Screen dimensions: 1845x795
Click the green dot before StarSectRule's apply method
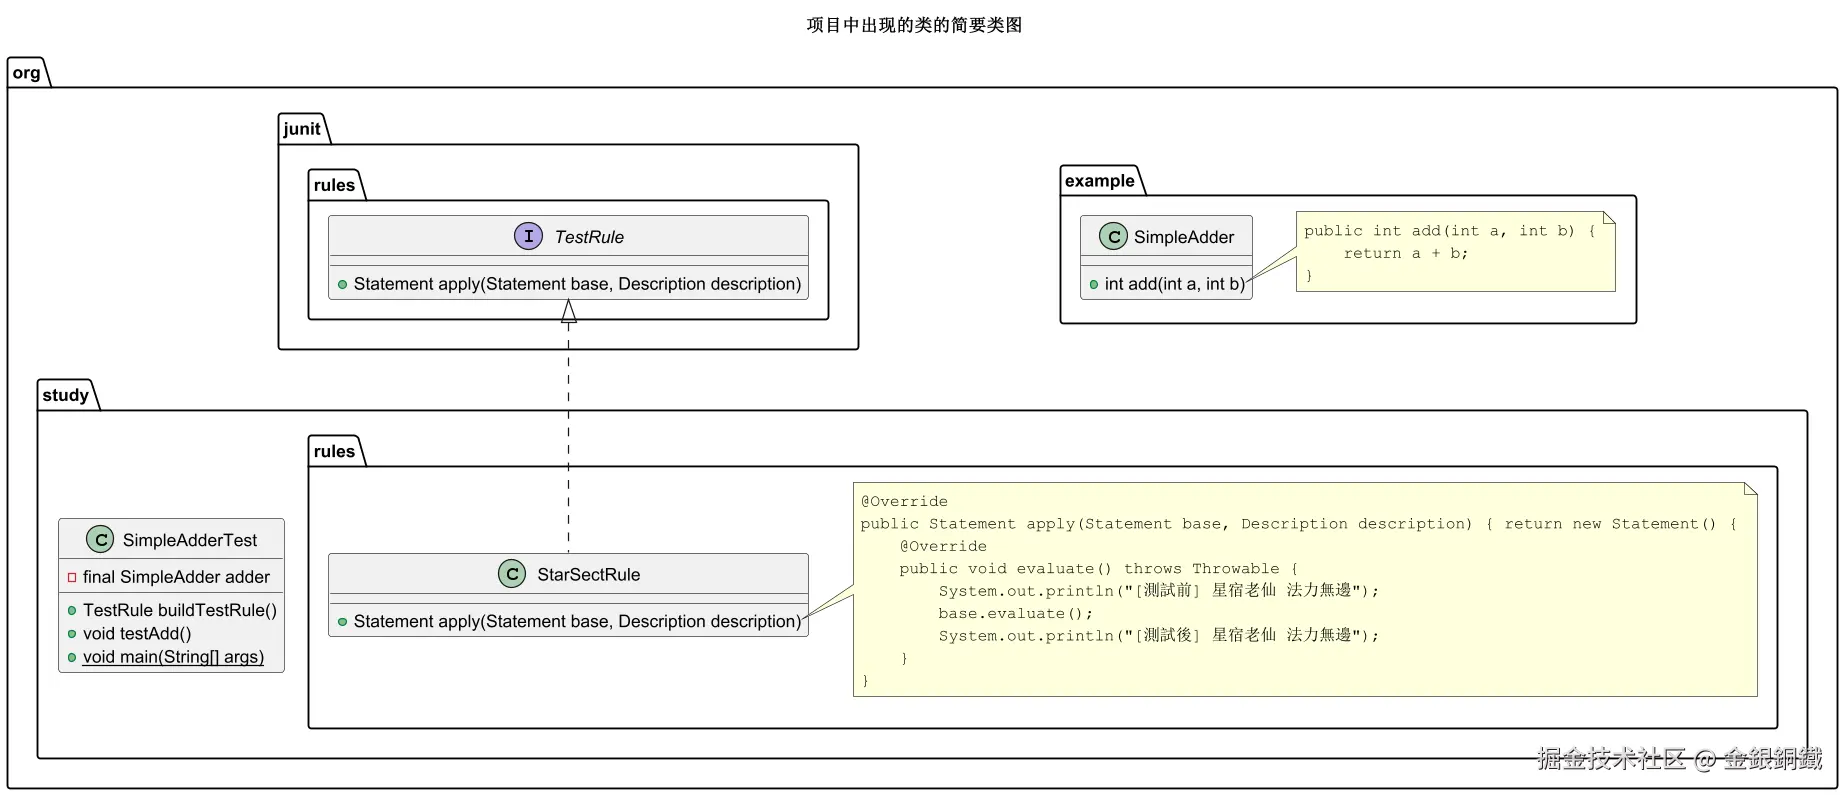pos(342,622)
